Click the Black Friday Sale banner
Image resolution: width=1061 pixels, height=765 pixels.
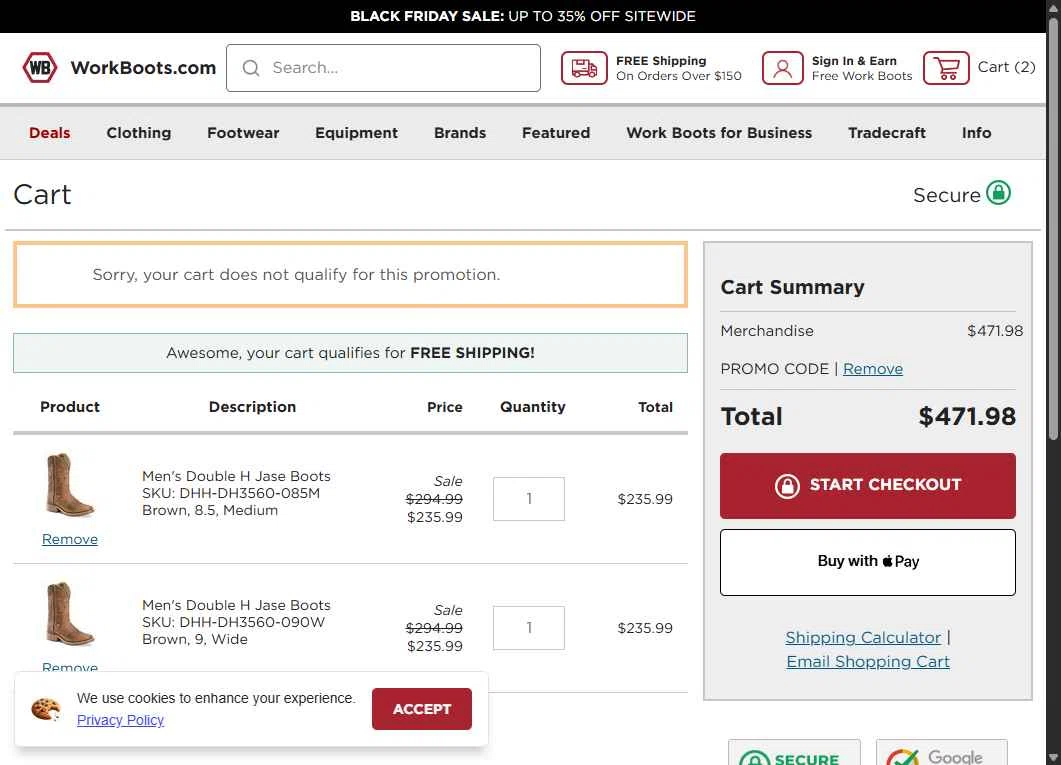(523, 16)
